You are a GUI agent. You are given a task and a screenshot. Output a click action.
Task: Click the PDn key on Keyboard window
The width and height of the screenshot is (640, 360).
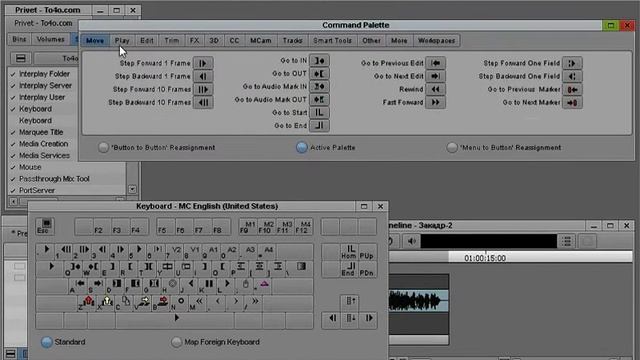point(367,269)
